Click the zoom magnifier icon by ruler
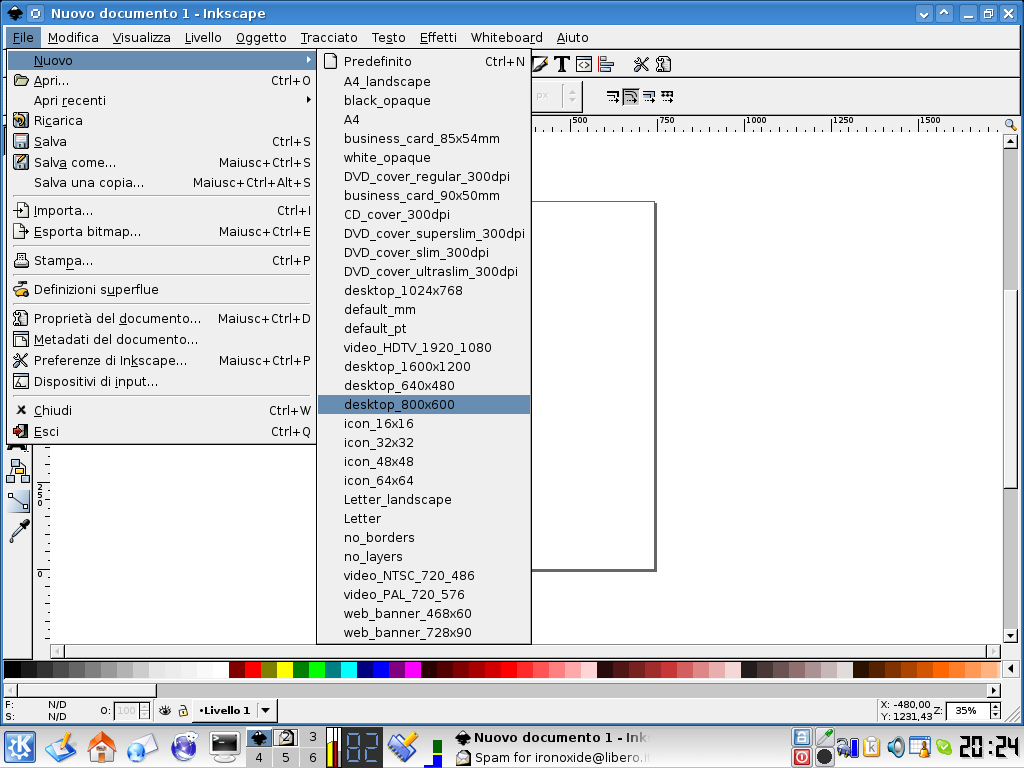The width and height of the screenshot is (1024, 768). [x=1010, y=125]
